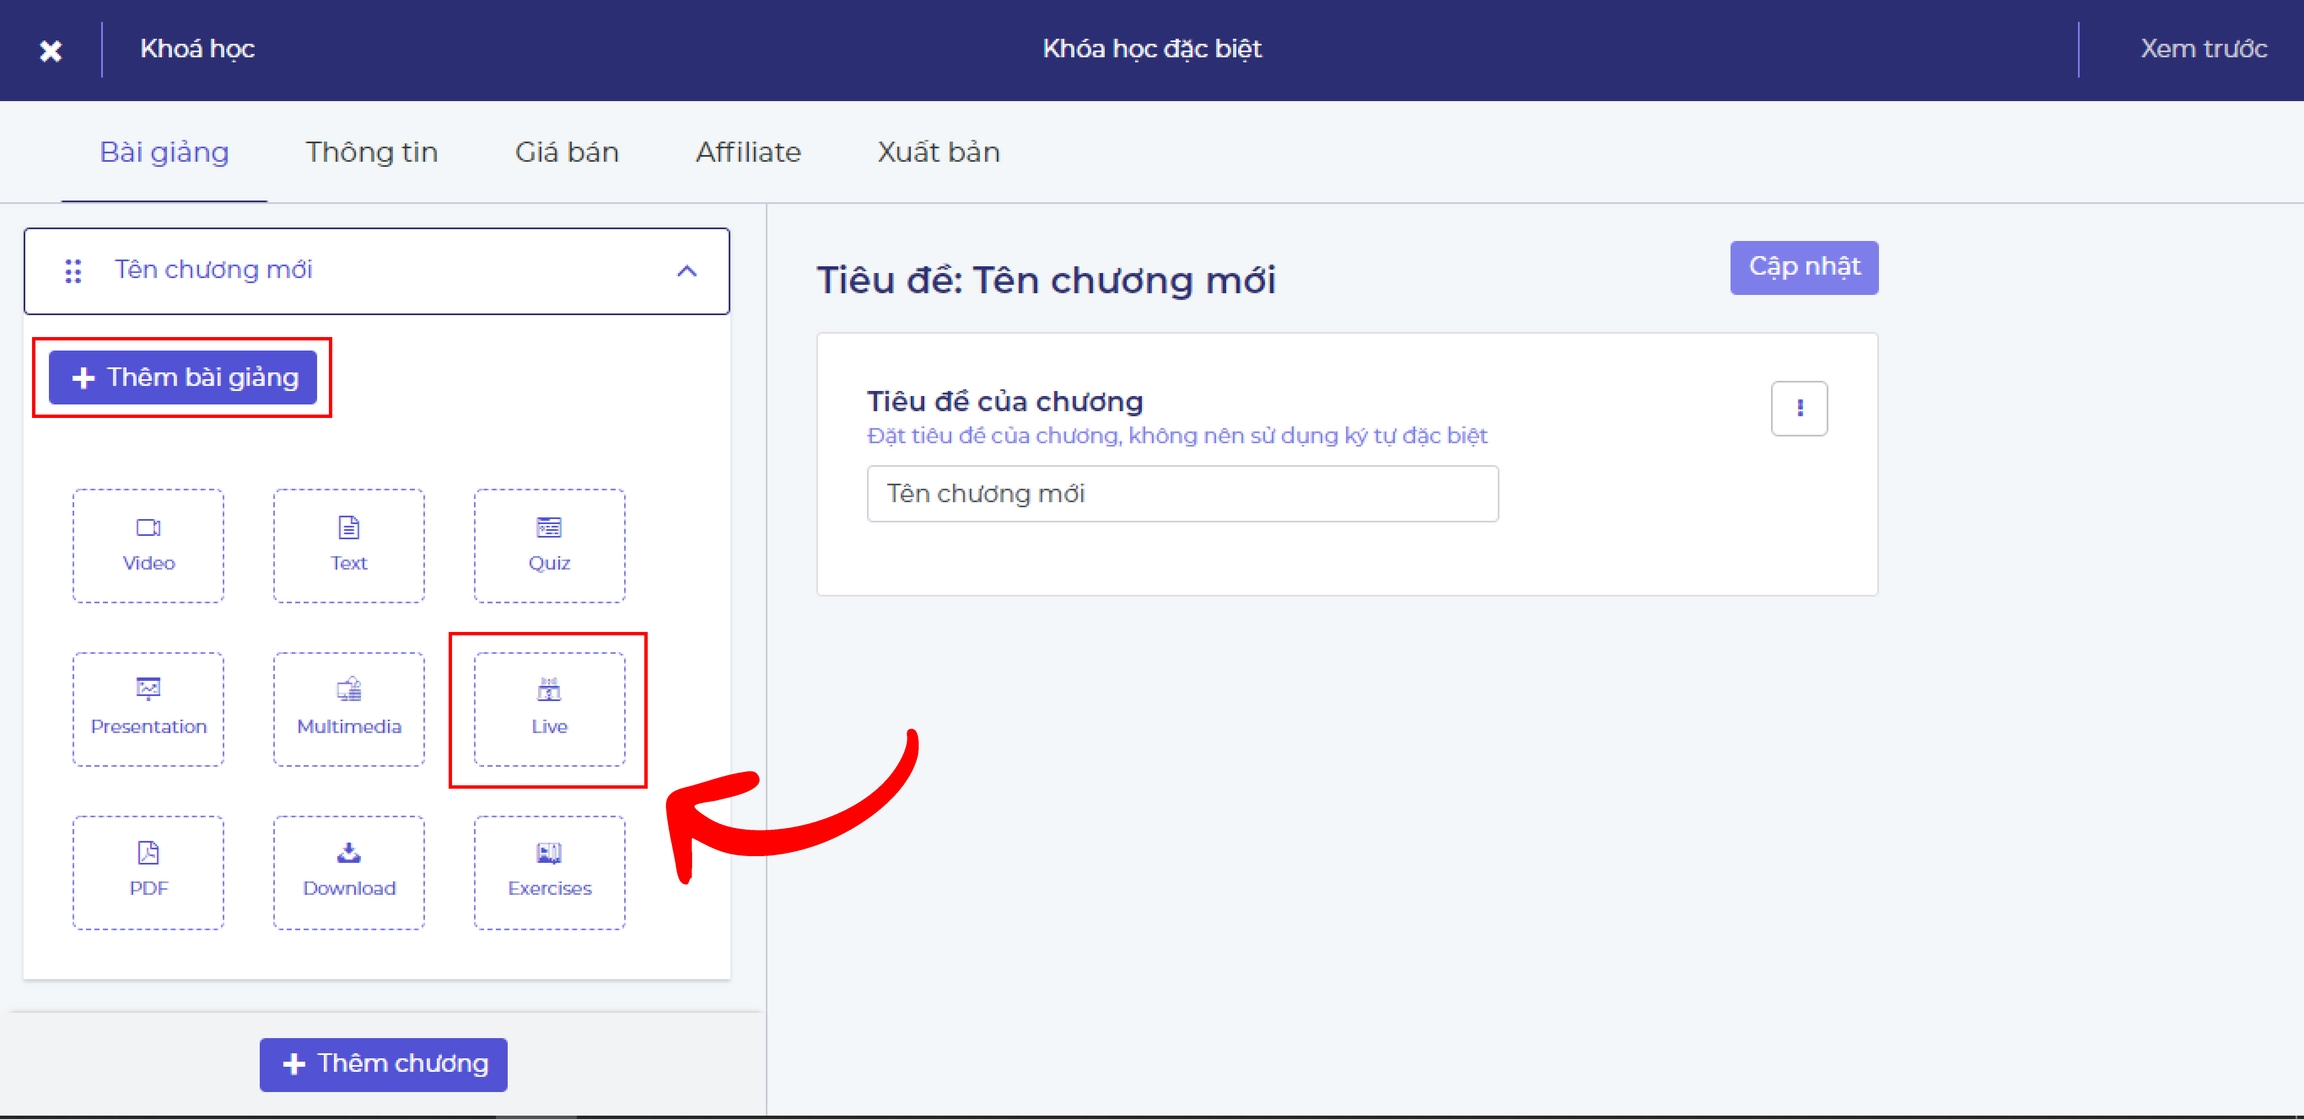
Task: Add a Video lesson type
Action: click(x=148, y=545)
